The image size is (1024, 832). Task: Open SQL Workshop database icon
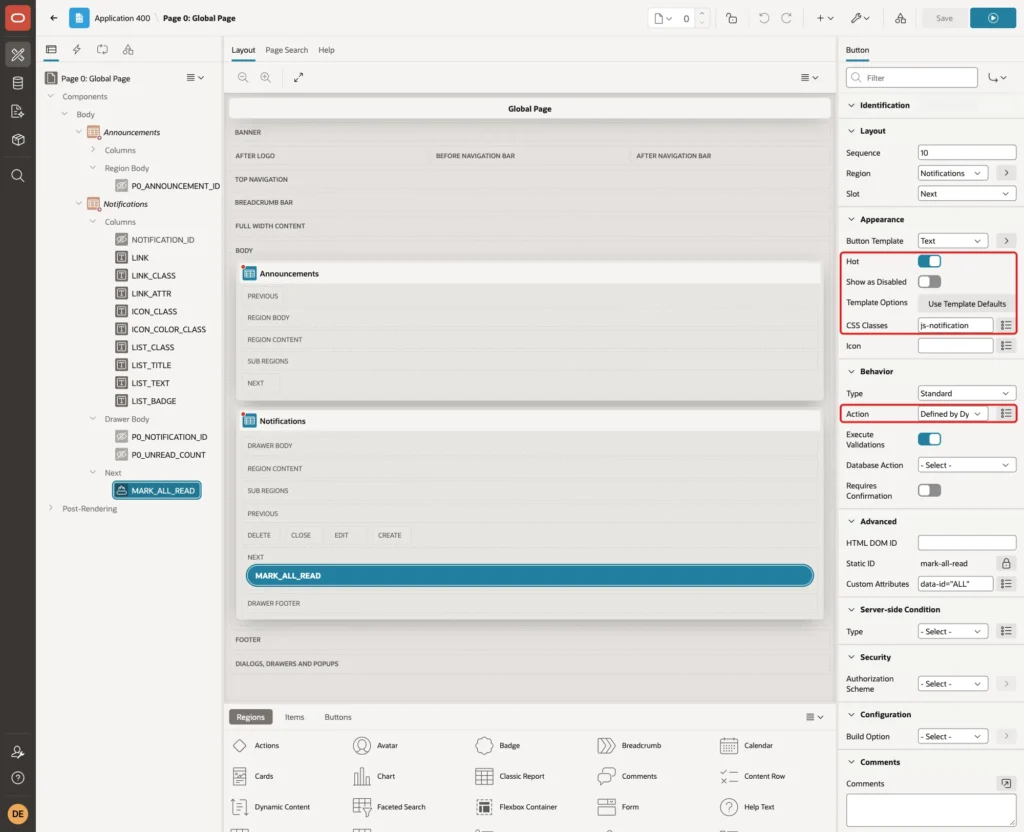18,83
